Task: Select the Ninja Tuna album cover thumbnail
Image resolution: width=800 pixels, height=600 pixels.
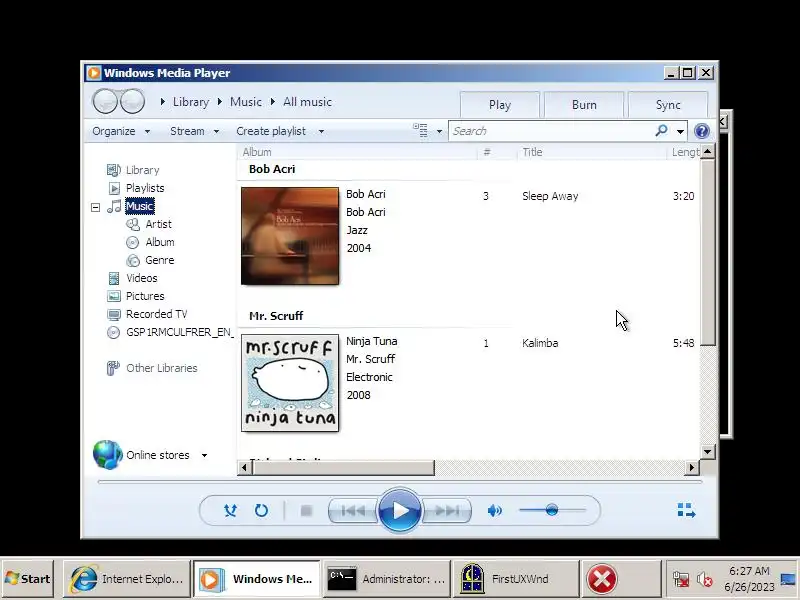Action: pos(290,383)
